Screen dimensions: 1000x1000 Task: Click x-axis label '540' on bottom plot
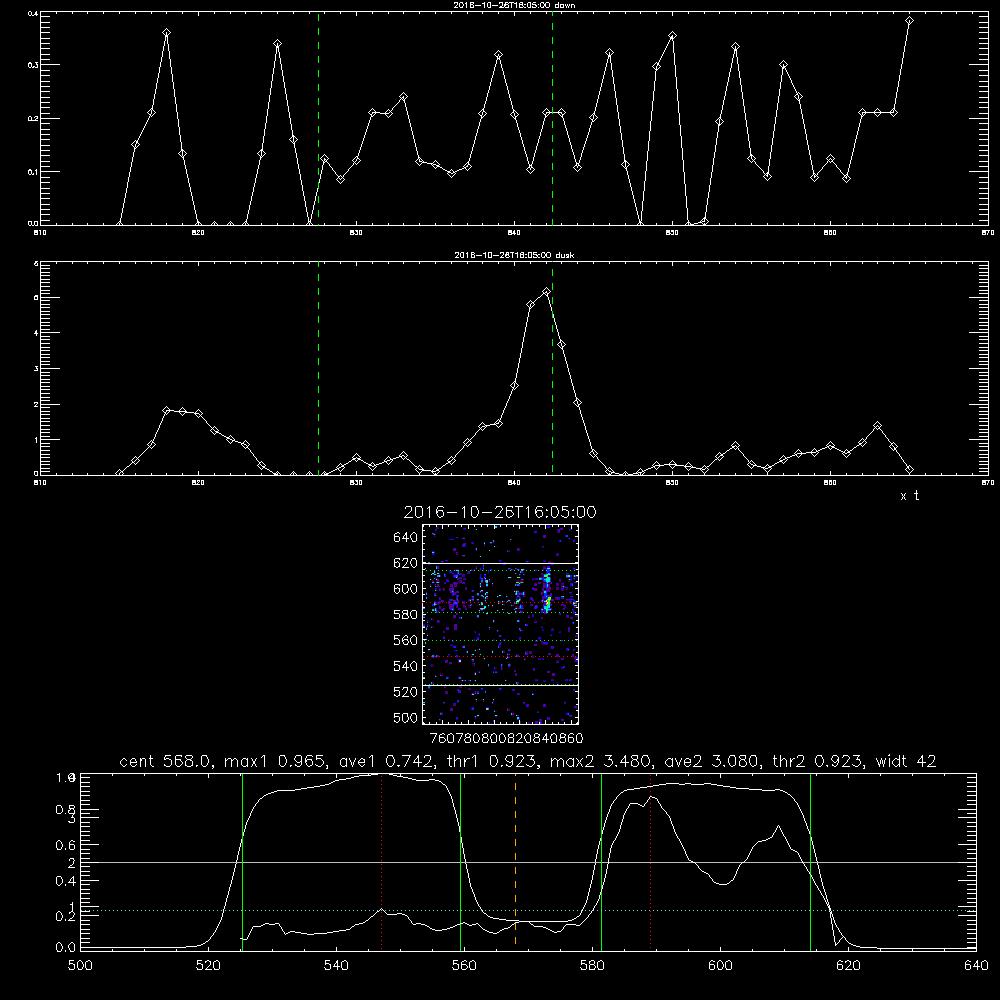click(x=336, y=966)
